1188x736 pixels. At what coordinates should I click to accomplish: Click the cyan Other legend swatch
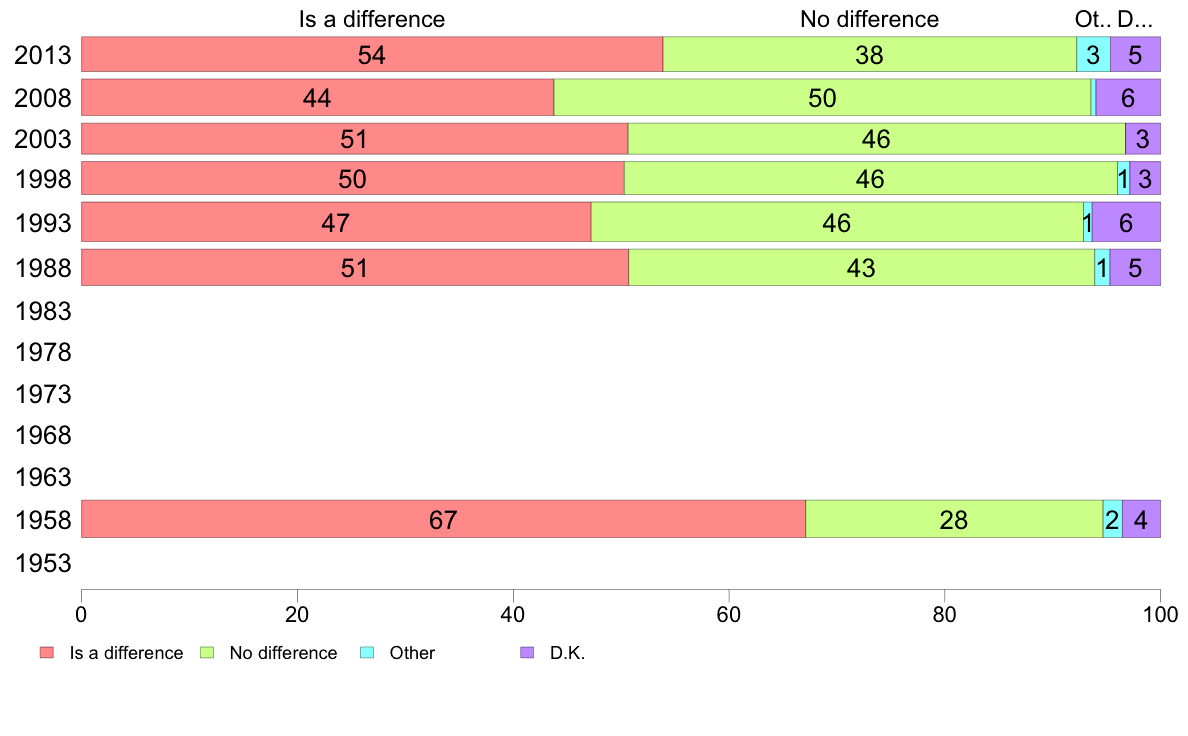tap(367, 653)
